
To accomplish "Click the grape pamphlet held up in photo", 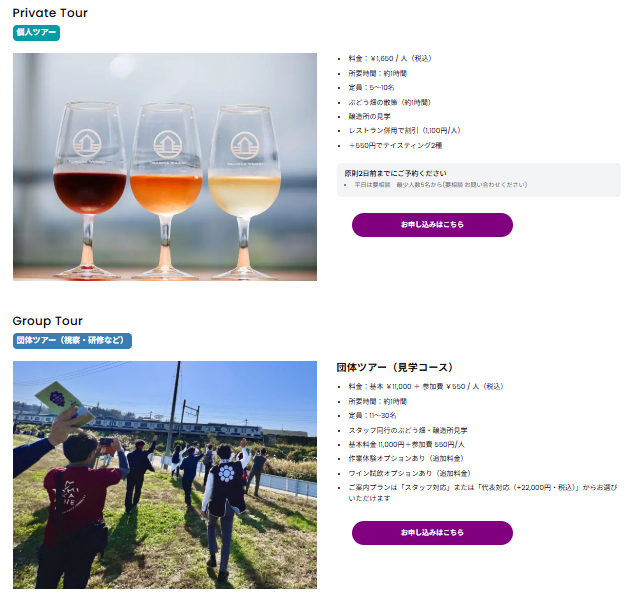I will (64, 402).
